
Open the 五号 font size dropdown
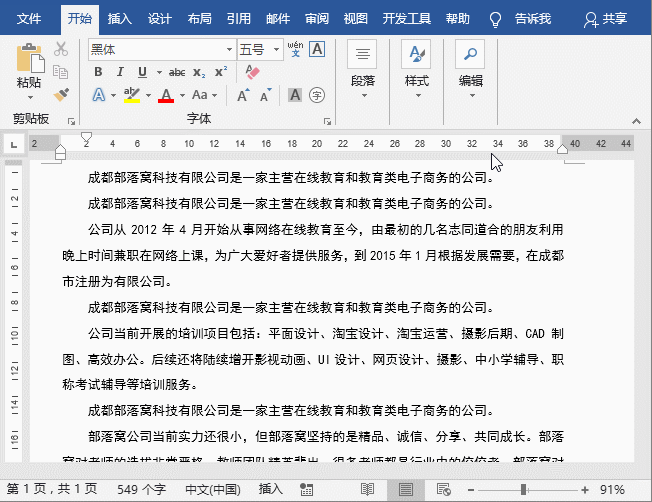tap(274, 49)
